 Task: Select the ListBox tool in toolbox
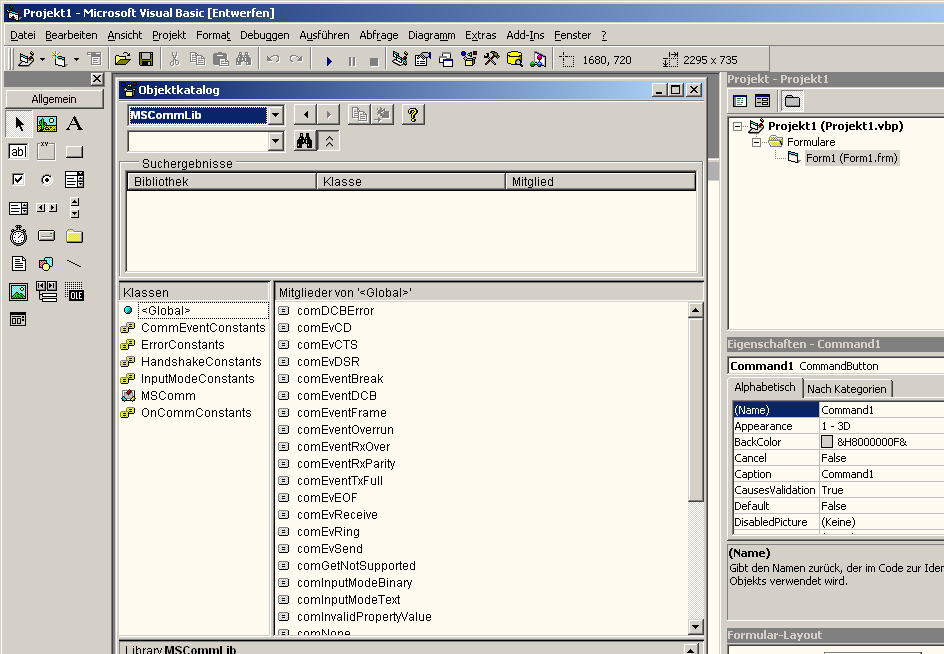(x=19, y=208)
